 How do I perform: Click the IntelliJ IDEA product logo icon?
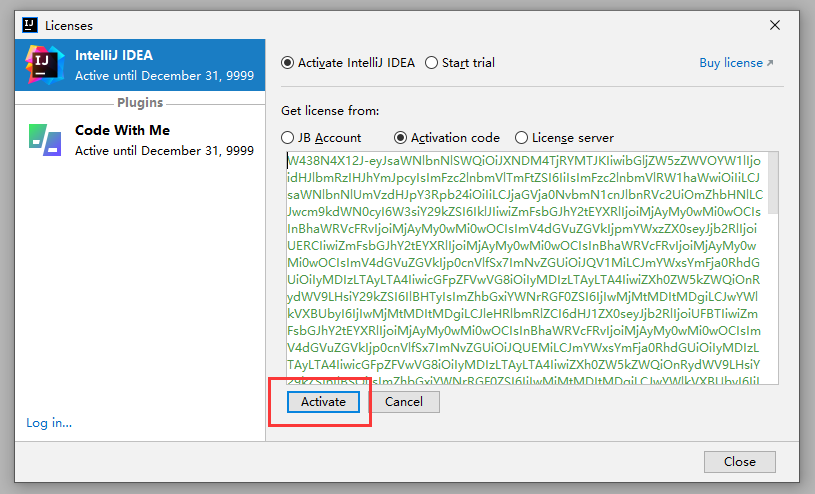click(45, 65)
